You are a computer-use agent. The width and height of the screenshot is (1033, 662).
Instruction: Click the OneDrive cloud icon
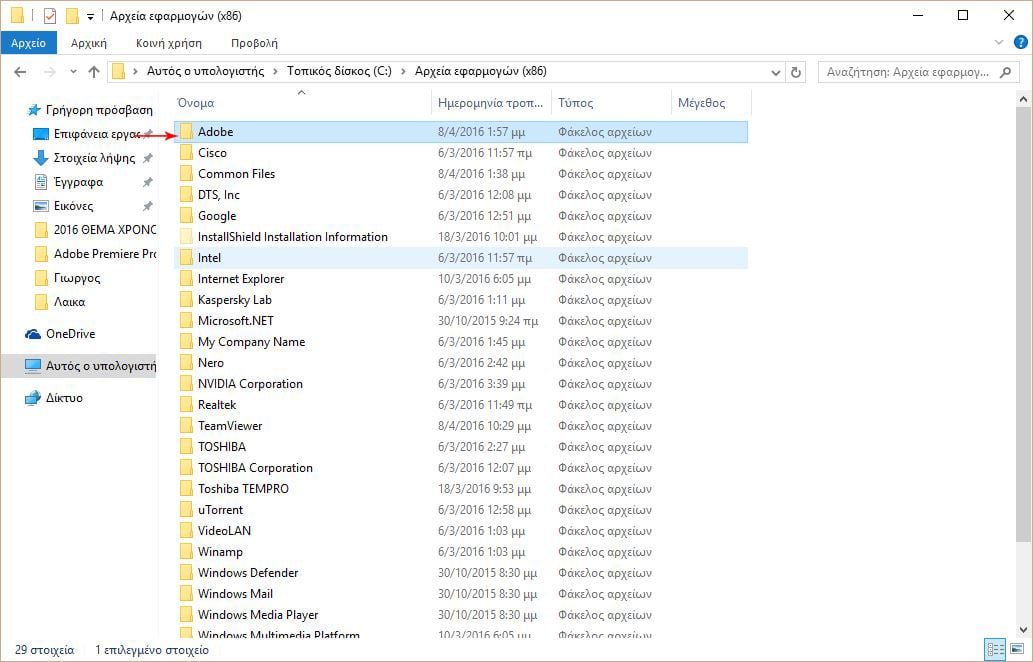tap(33, 334)
